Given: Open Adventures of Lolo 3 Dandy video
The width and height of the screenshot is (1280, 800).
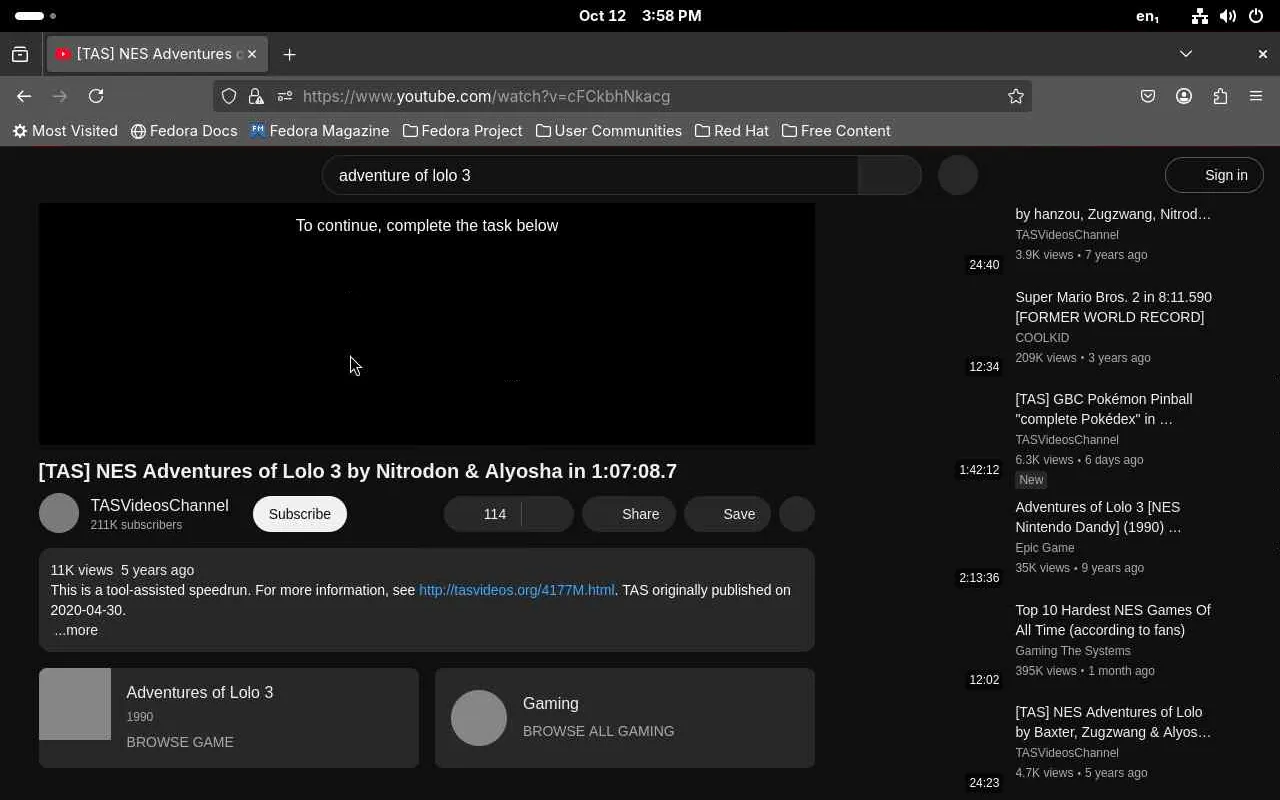Looking at the screenshot, I should (x=1098, y=517).
